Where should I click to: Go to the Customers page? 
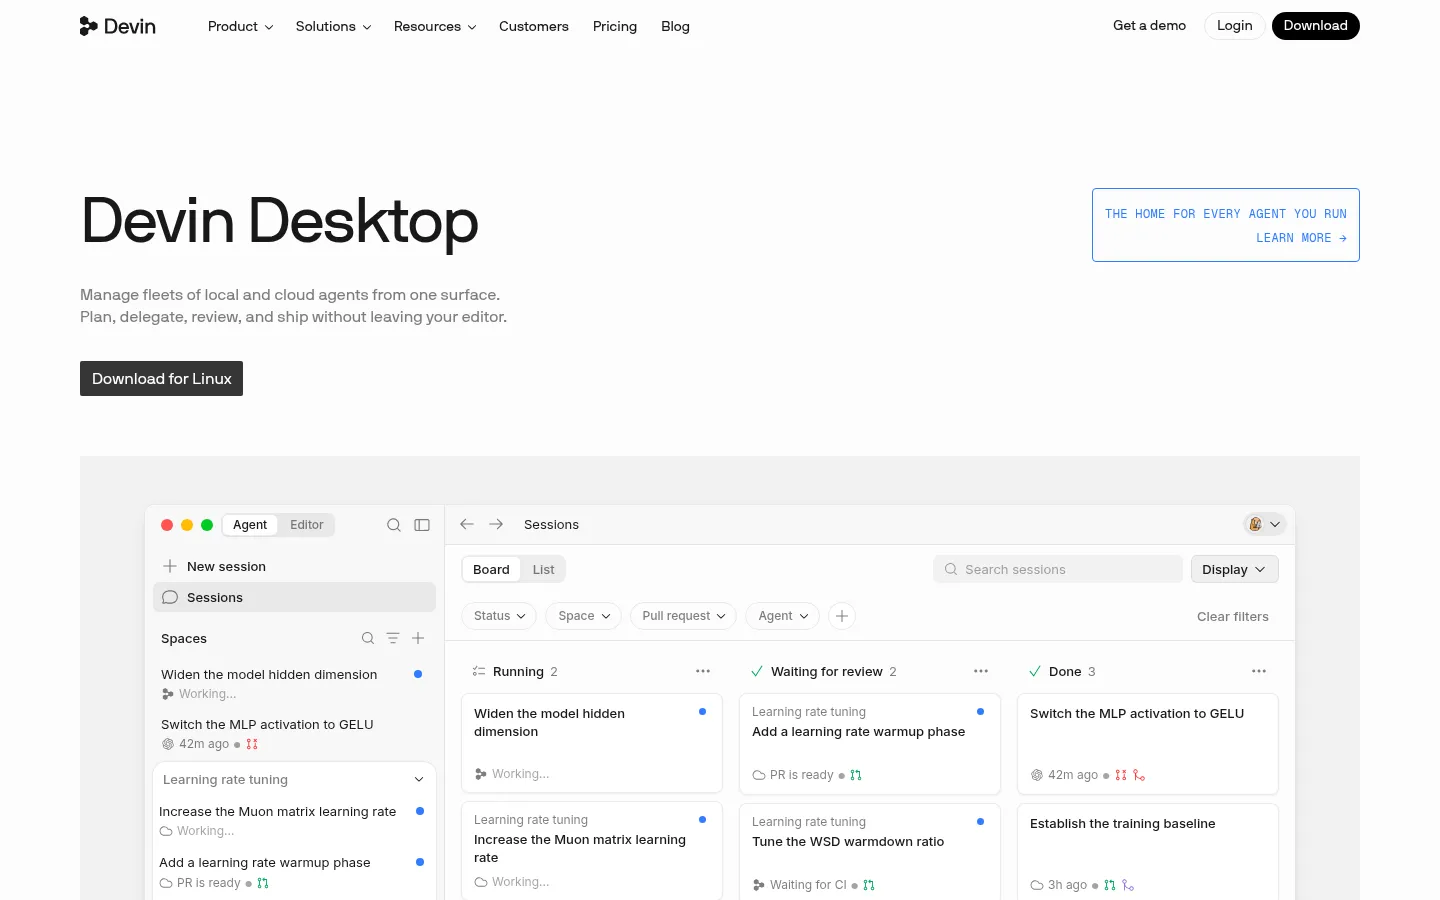(534, 26)
